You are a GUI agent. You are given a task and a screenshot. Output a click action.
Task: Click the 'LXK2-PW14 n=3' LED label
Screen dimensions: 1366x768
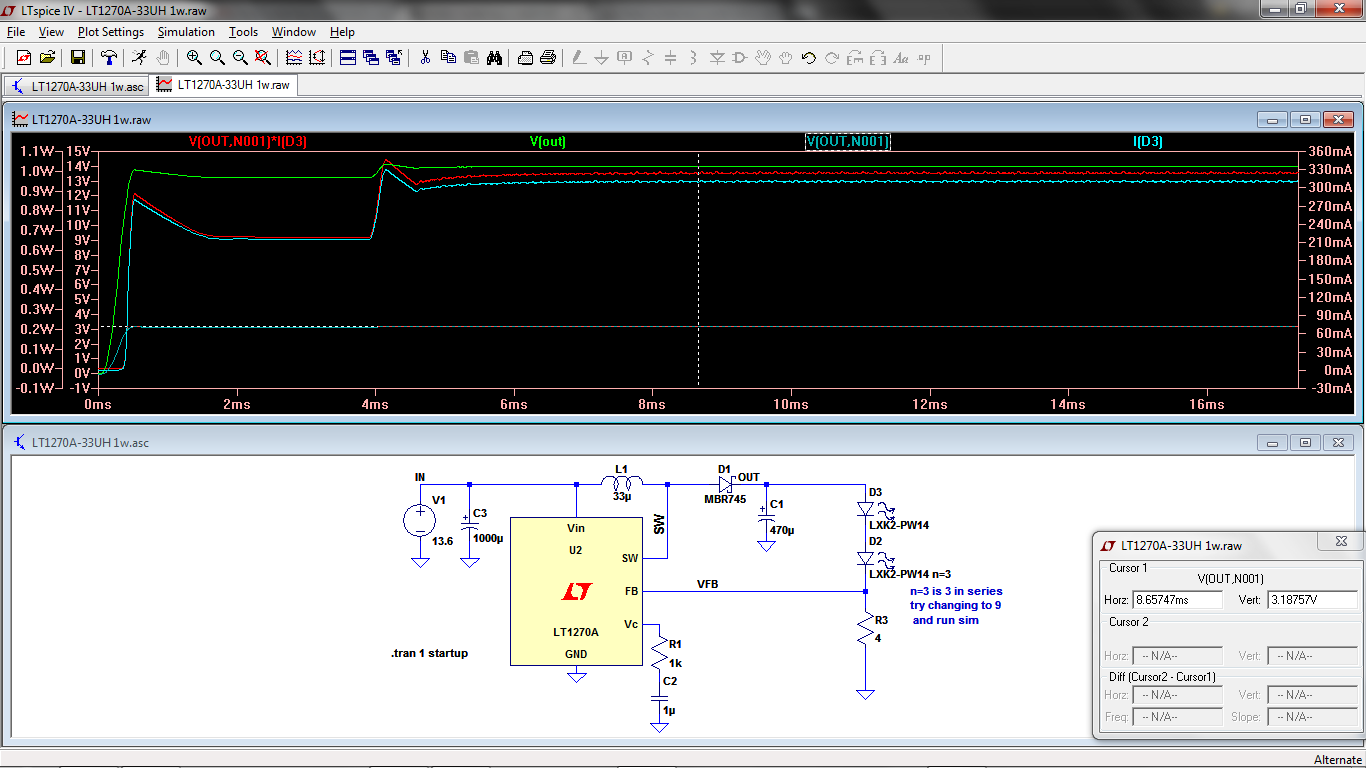tap(910, 574)
